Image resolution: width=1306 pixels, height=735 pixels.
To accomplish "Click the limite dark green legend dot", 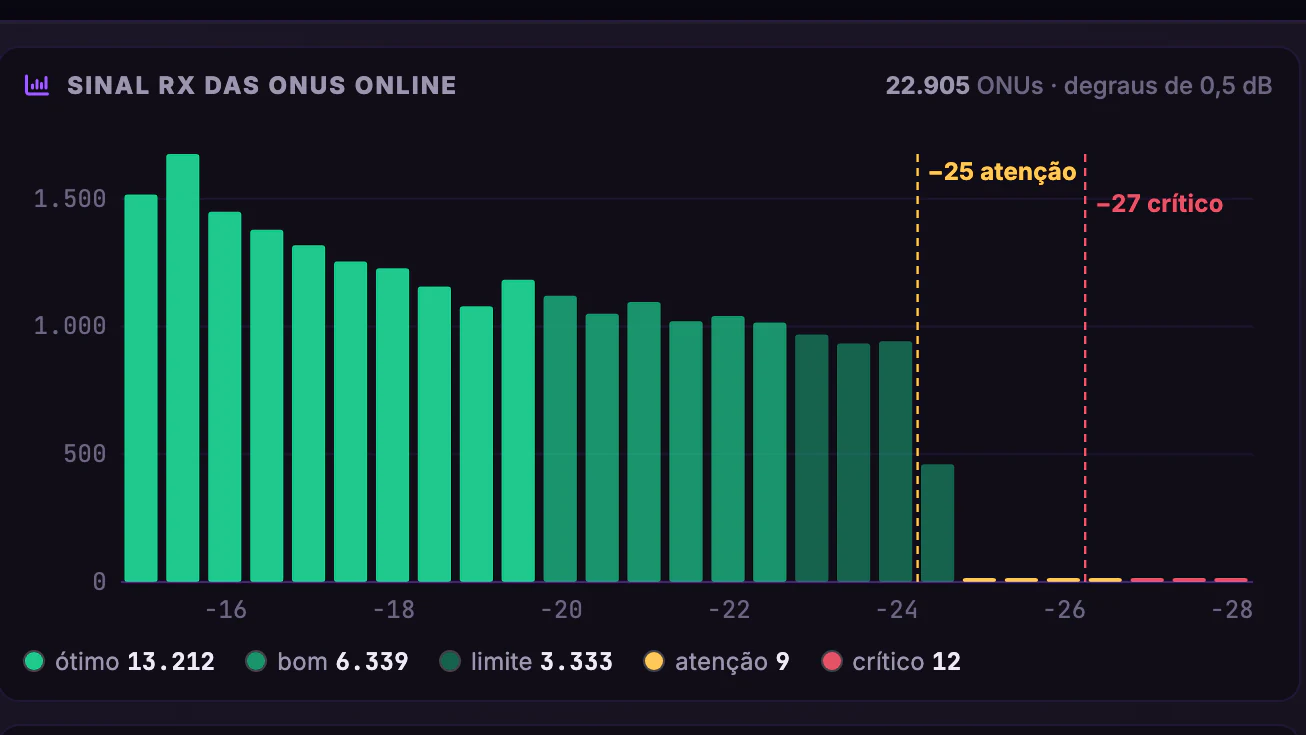I will point(450,661).
